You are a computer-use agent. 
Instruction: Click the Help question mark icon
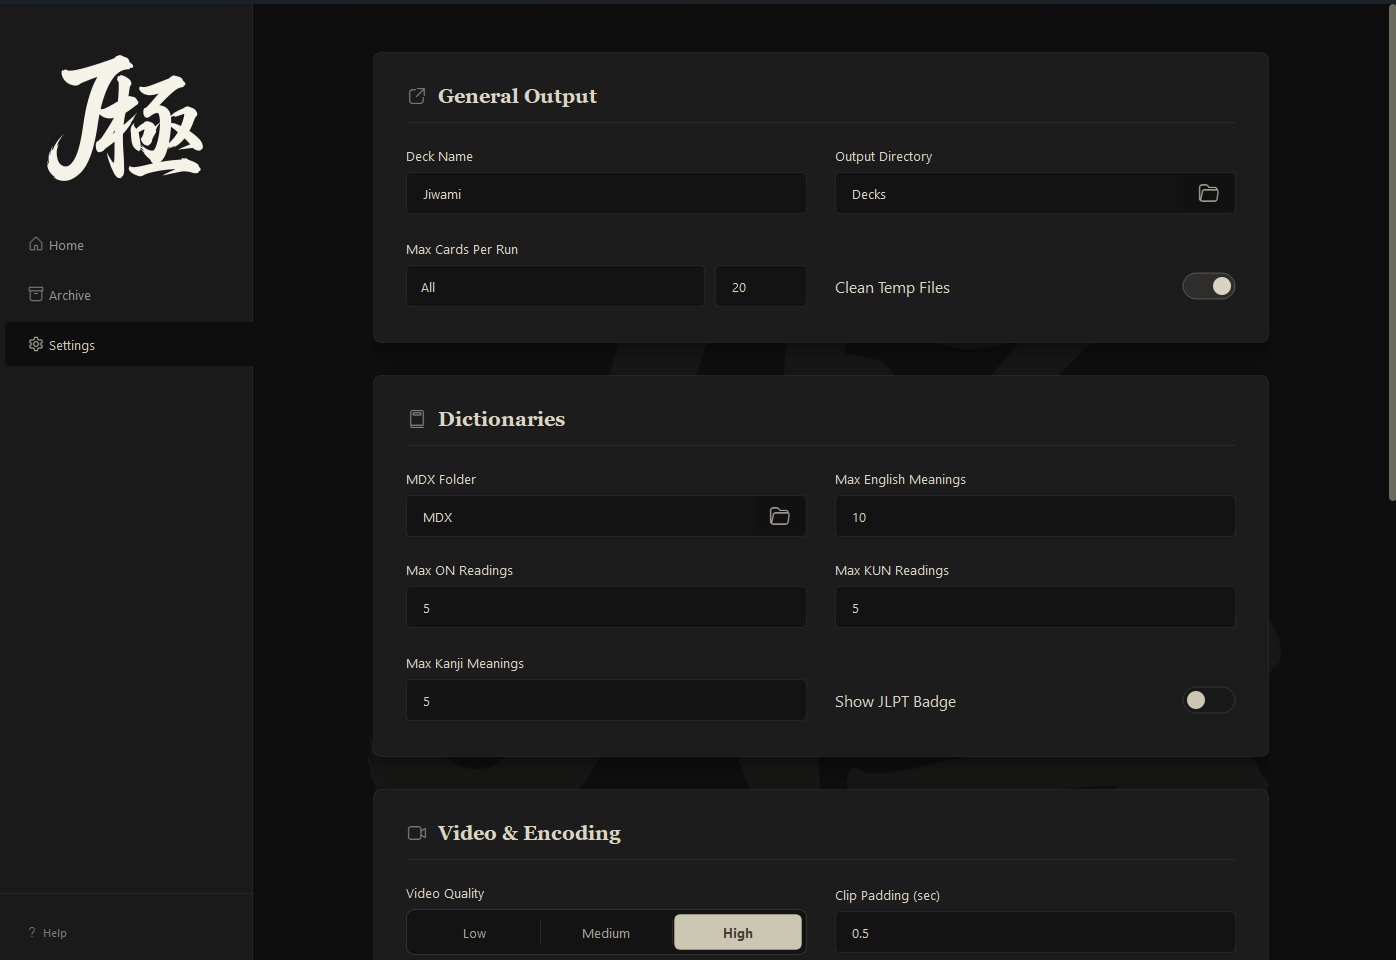(31, 932)
